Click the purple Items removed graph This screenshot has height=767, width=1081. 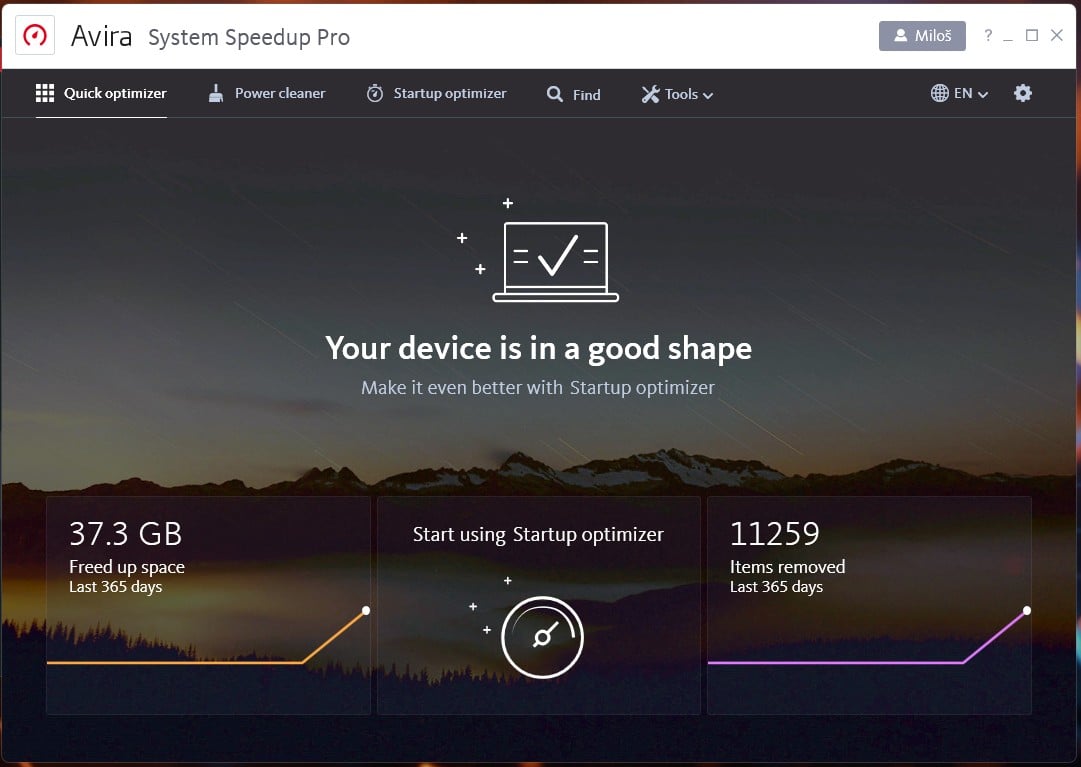pos(869,637)
